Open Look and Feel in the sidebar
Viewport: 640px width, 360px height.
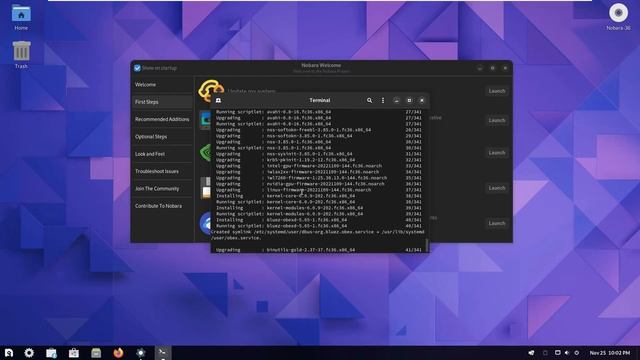pyautogui.click(x=162, y=154)
